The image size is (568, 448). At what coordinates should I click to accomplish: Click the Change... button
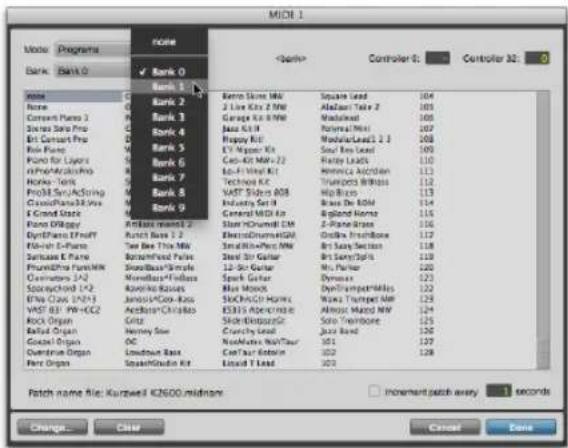53,427
